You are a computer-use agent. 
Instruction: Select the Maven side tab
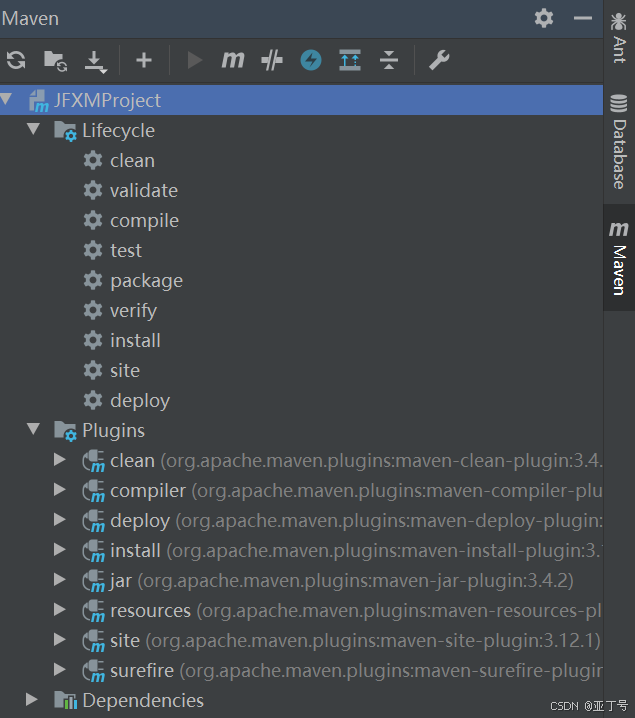click(x=619, y=258)
